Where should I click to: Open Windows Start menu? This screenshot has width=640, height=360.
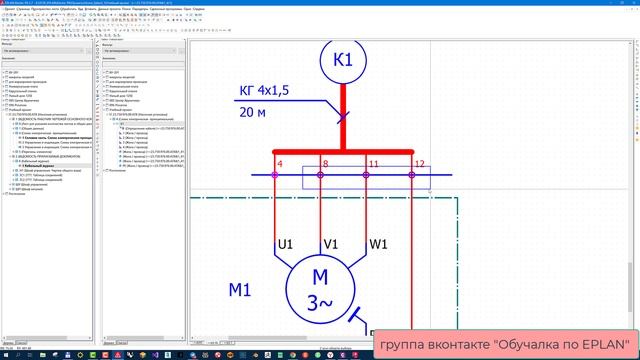pyautogui.click(x=5, y=355)
